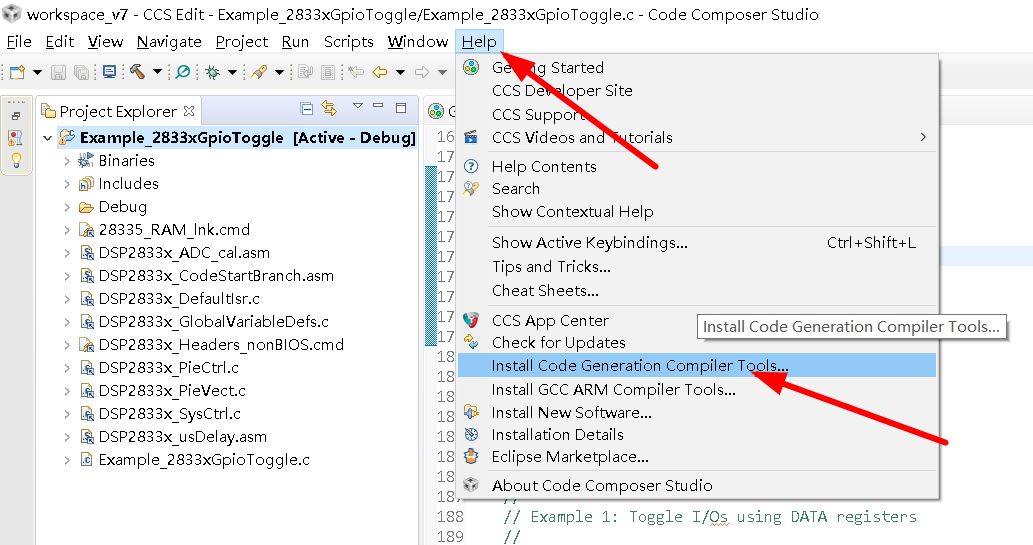This screenshot has height=545, width=1033.
Task: Select DSP2833x_usDelay.asm file
Action: 182,437
